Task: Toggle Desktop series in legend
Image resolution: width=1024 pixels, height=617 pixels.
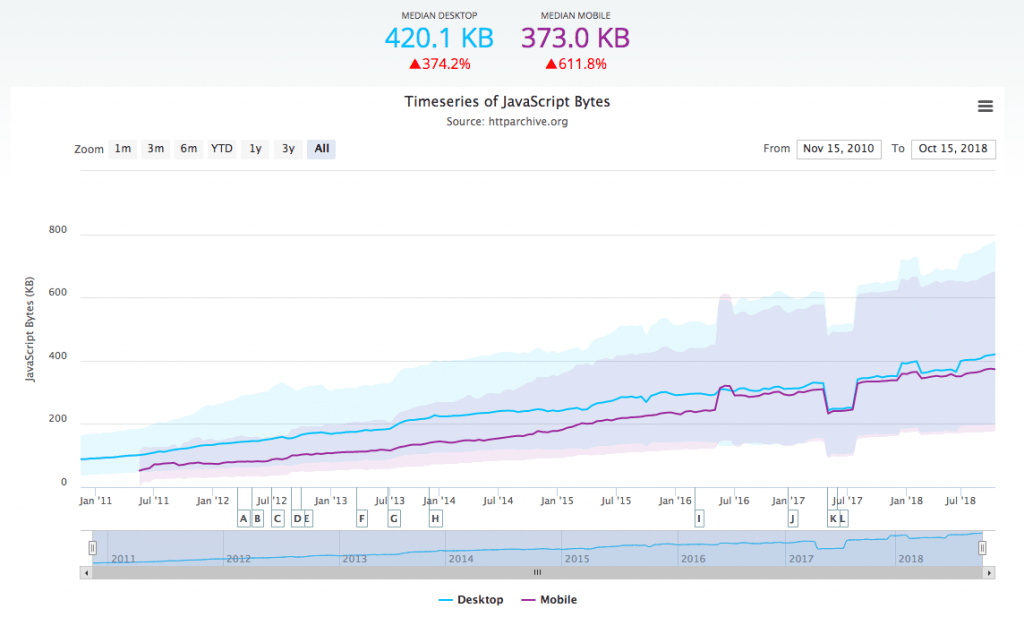Action: (471, 600)
